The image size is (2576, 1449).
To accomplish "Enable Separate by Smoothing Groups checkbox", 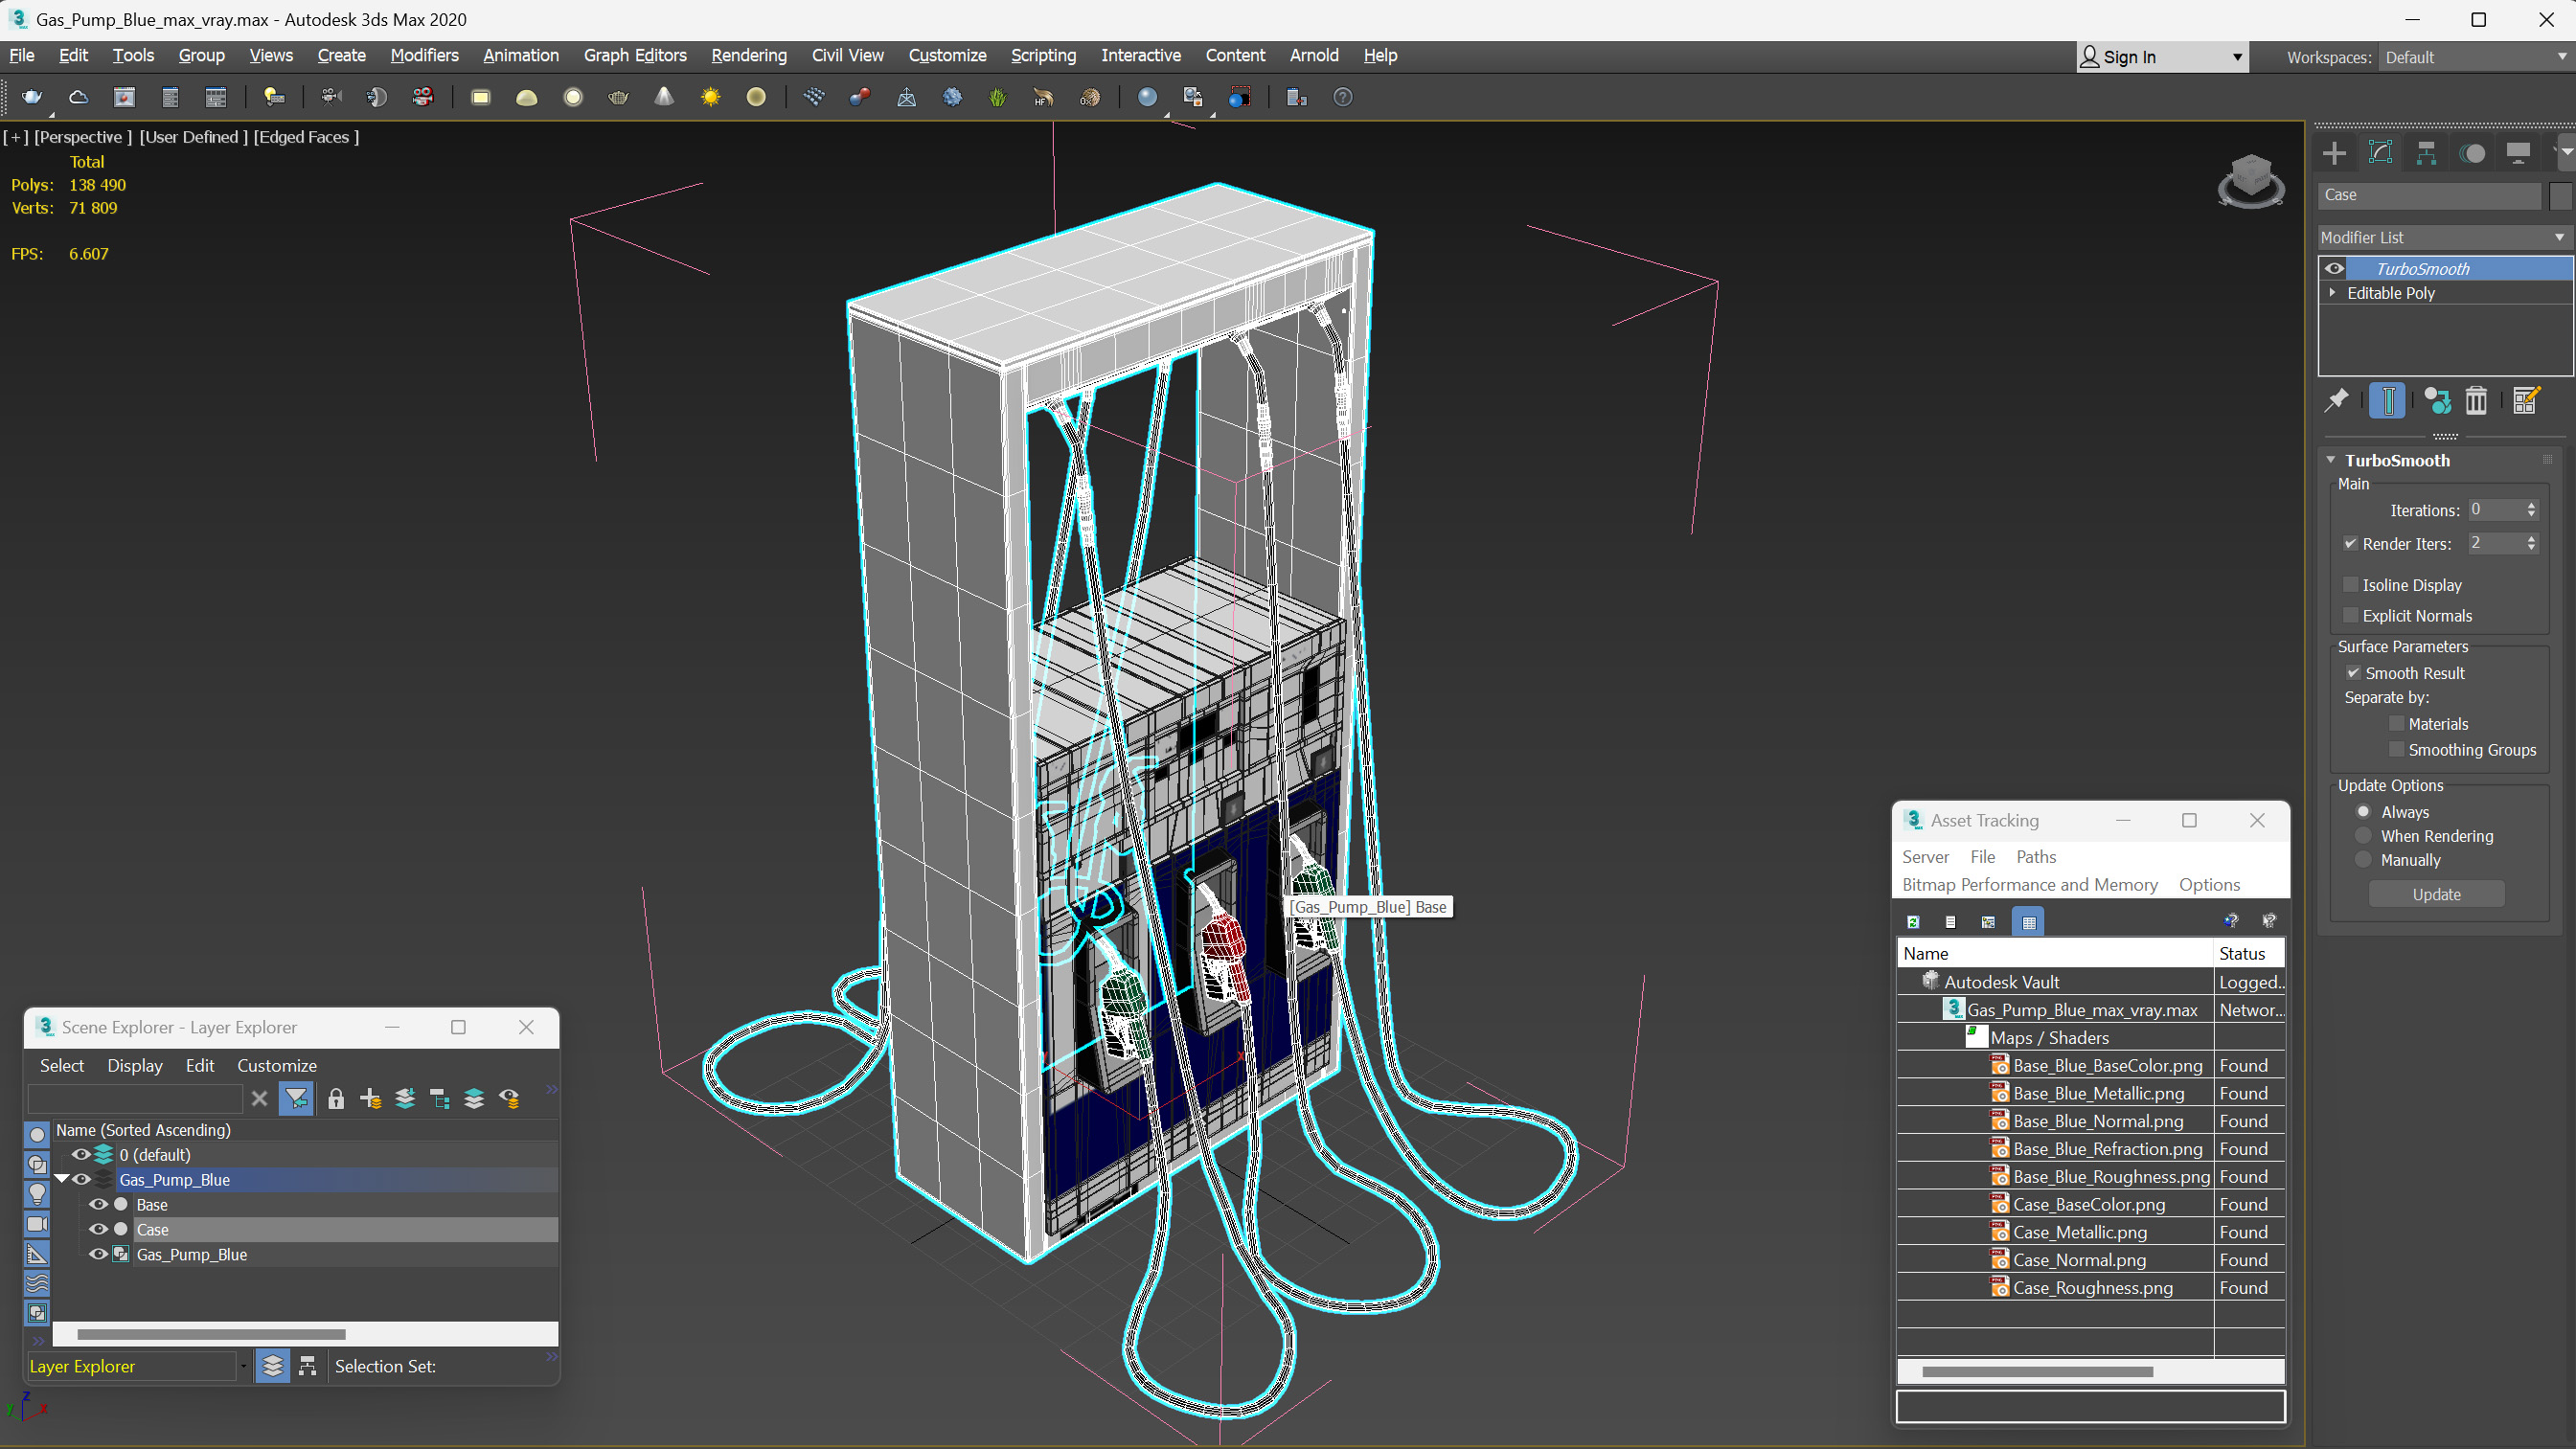I will (2396, 750).
